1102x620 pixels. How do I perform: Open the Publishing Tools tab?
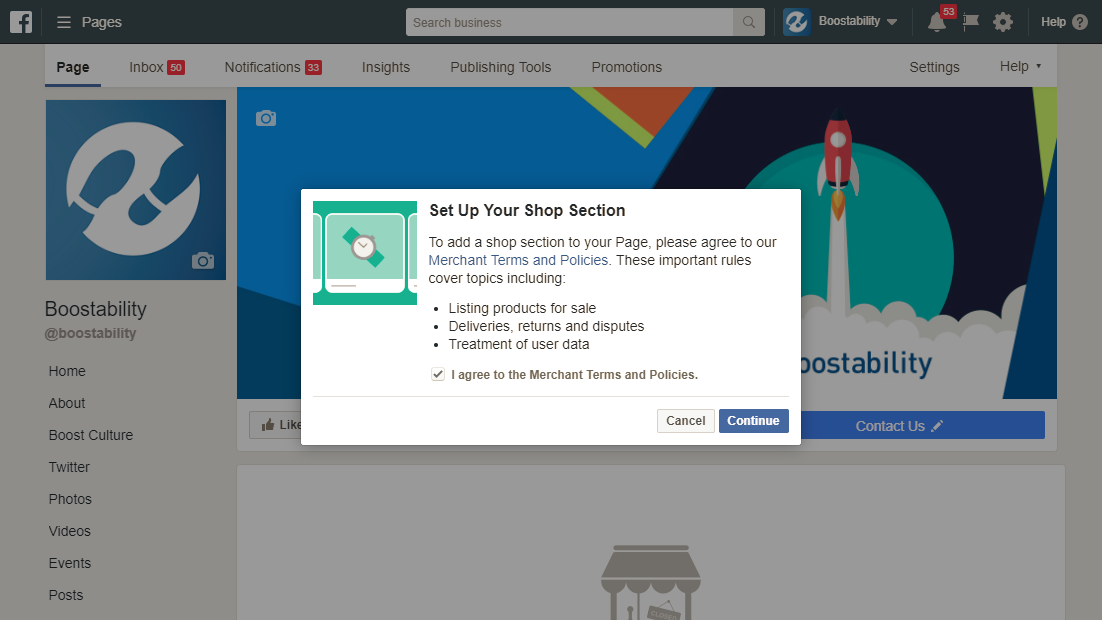pos(500,67)
